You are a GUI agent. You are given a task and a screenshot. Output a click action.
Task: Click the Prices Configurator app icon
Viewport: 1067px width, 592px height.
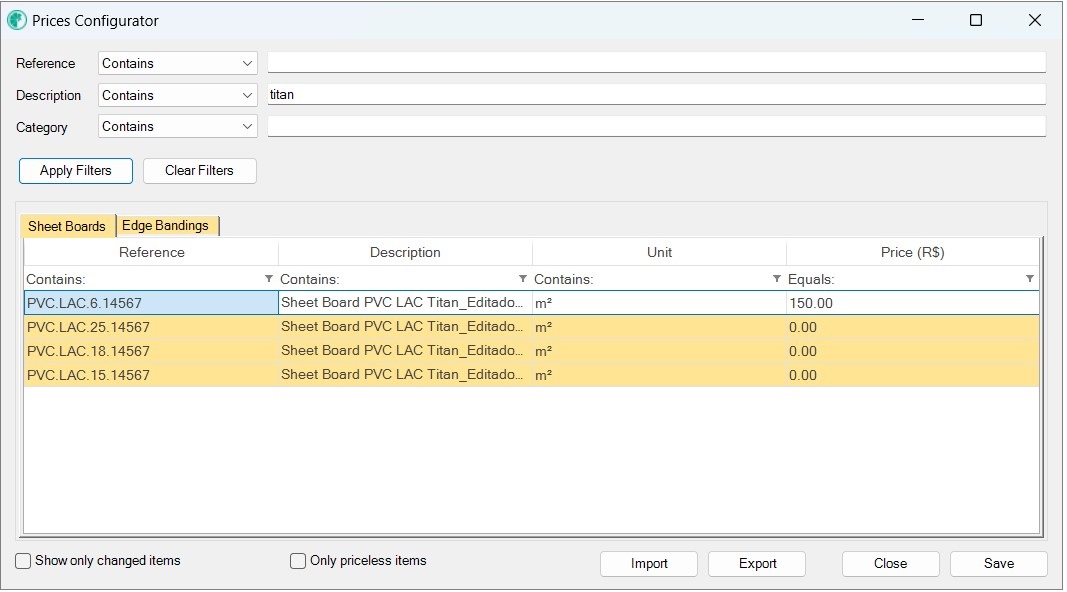coord(17,20)
